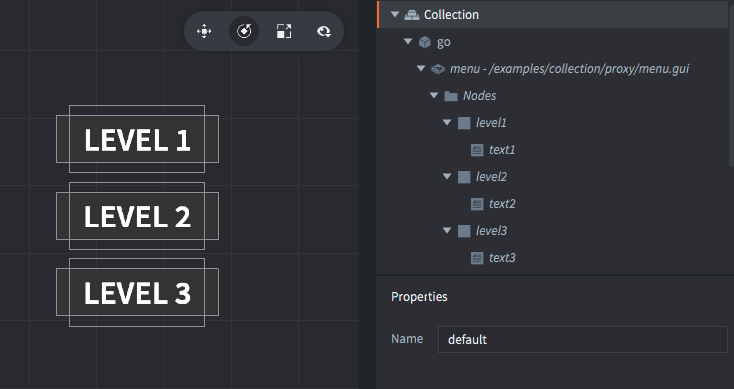The height and width of the screenshot is (389, 734).
Task: Collapse the Nodes folder
Action: tap(434, 95)
